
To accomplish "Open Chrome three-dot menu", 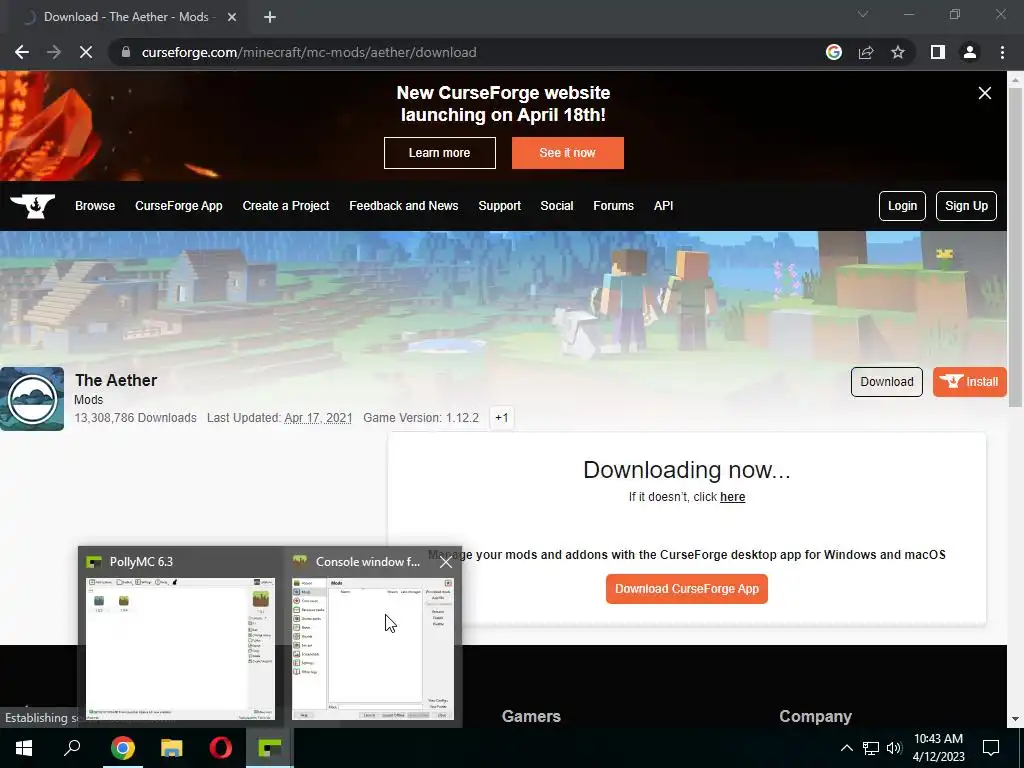I will 1002,52.
